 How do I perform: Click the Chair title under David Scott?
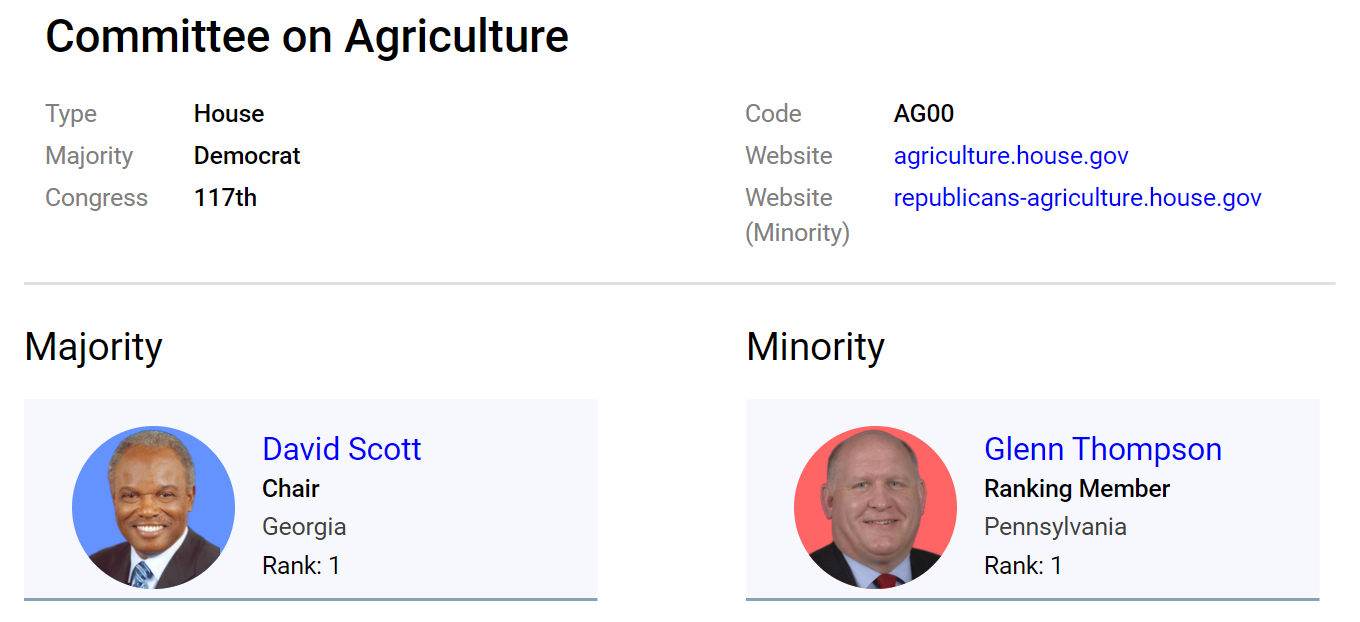(291, 489)
